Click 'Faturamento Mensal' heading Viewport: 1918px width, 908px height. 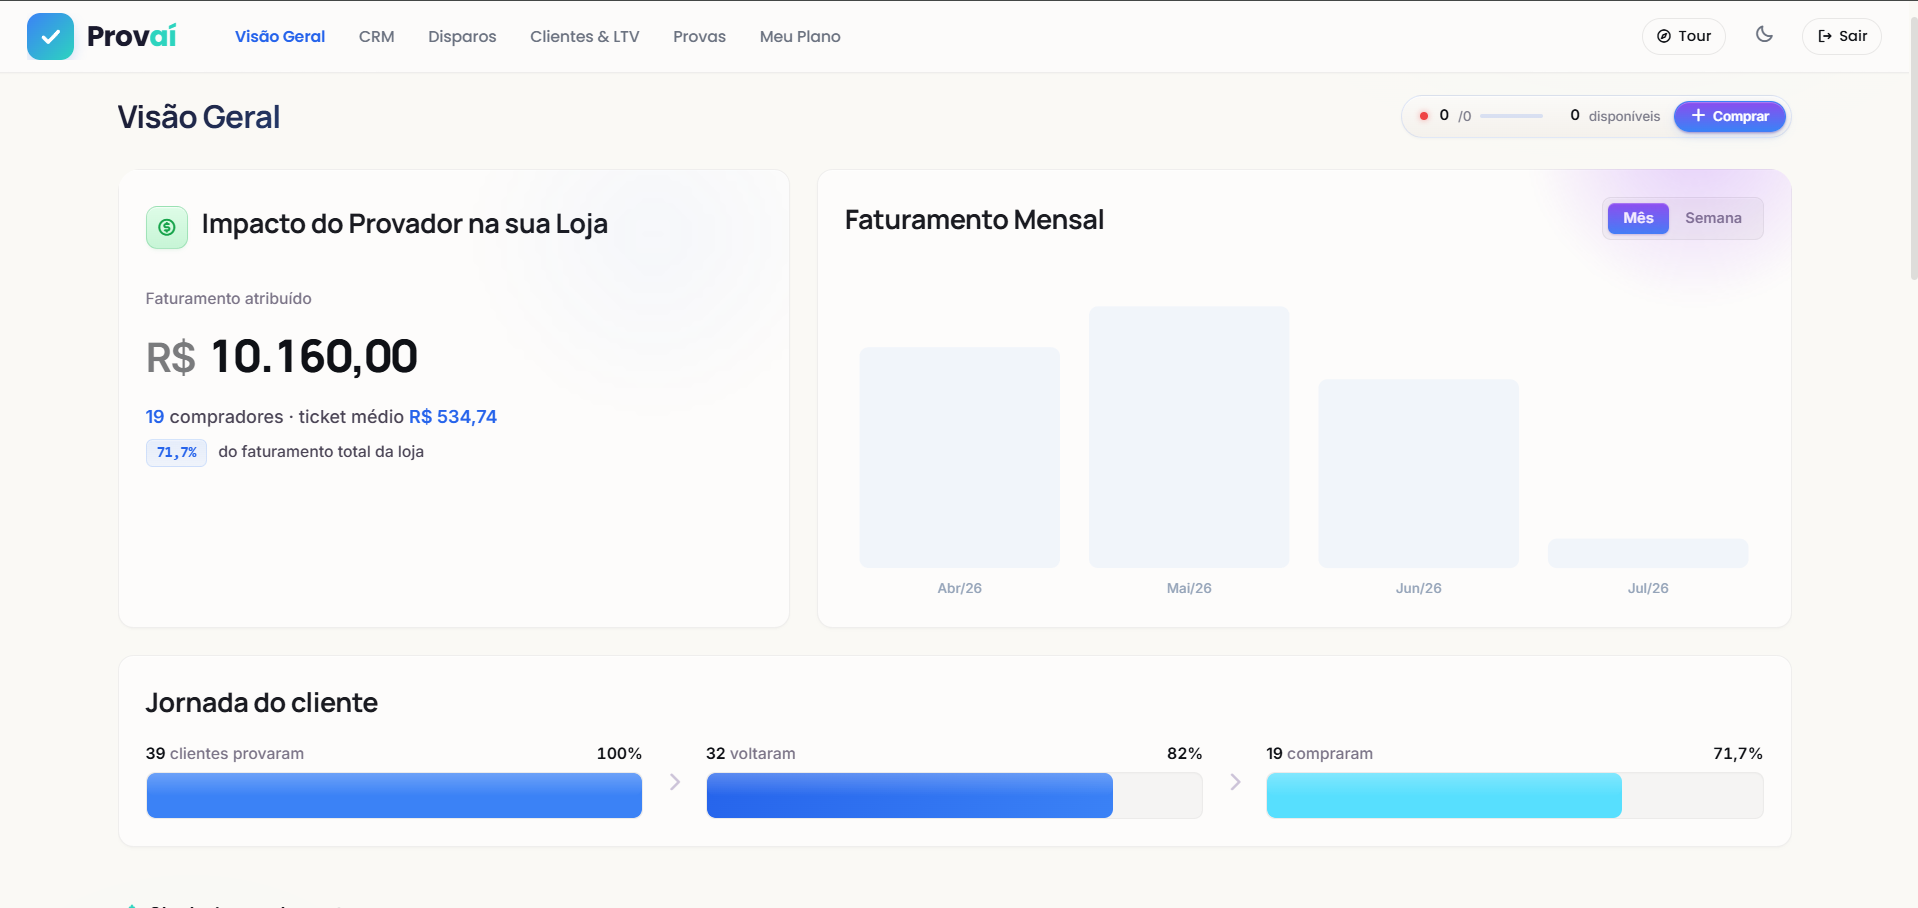[x=974, y=220]
